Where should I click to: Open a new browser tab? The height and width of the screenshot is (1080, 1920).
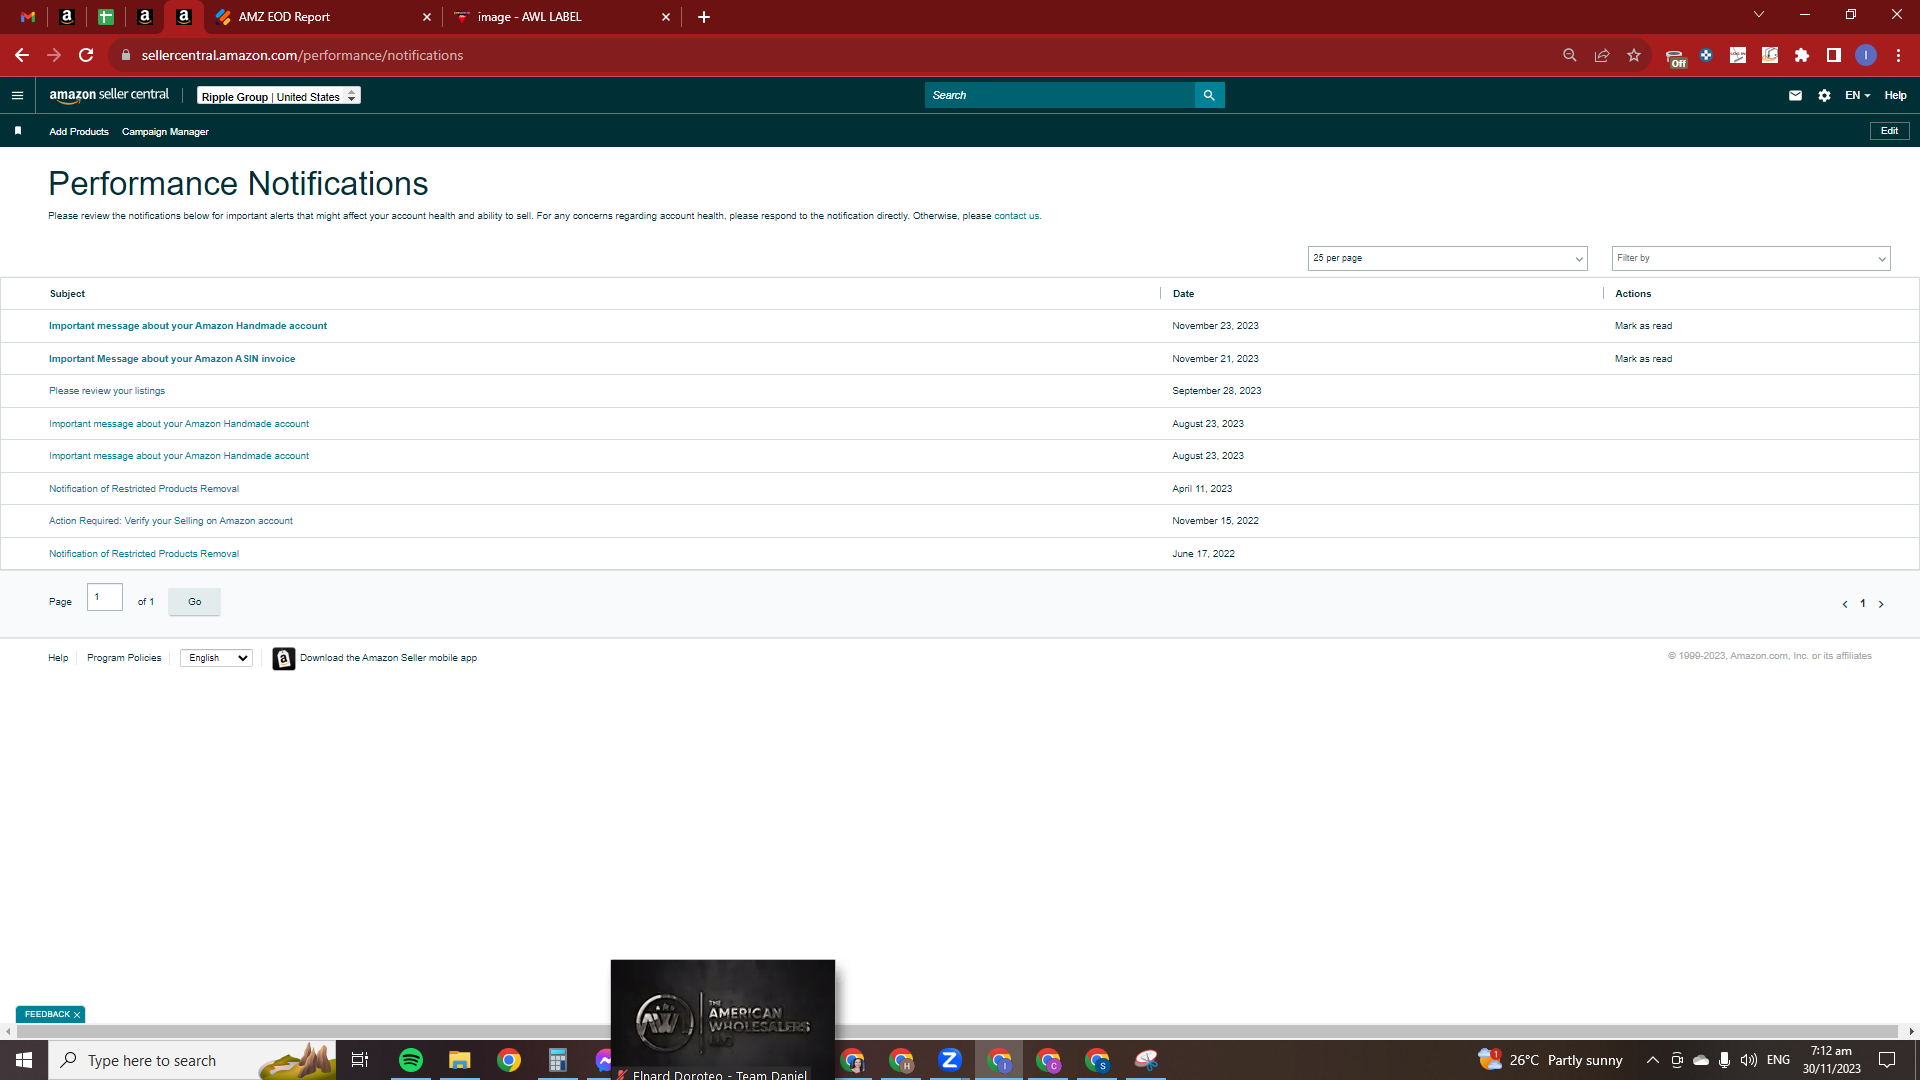pos(704,17)
